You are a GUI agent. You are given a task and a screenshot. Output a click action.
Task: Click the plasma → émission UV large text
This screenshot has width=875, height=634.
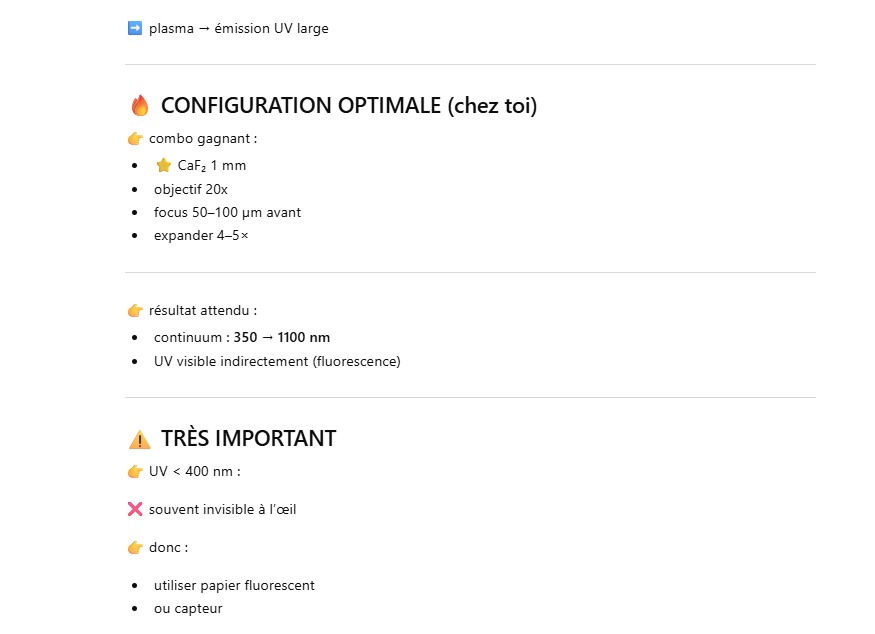pos(239,28)
